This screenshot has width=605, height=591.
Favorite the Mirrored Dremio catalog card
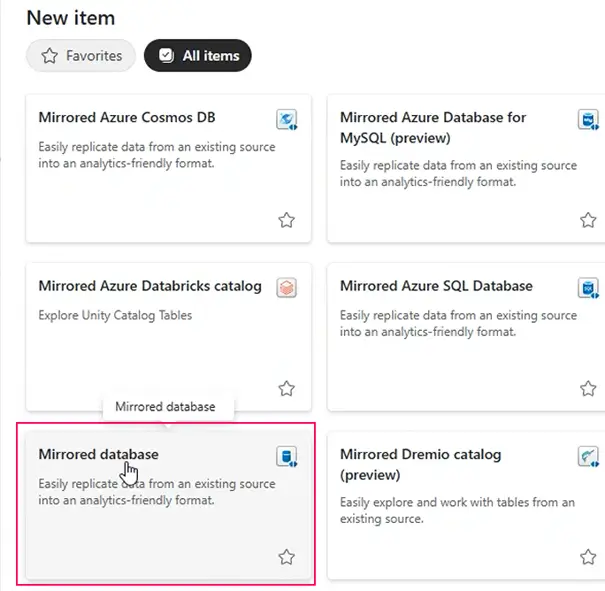588,557
